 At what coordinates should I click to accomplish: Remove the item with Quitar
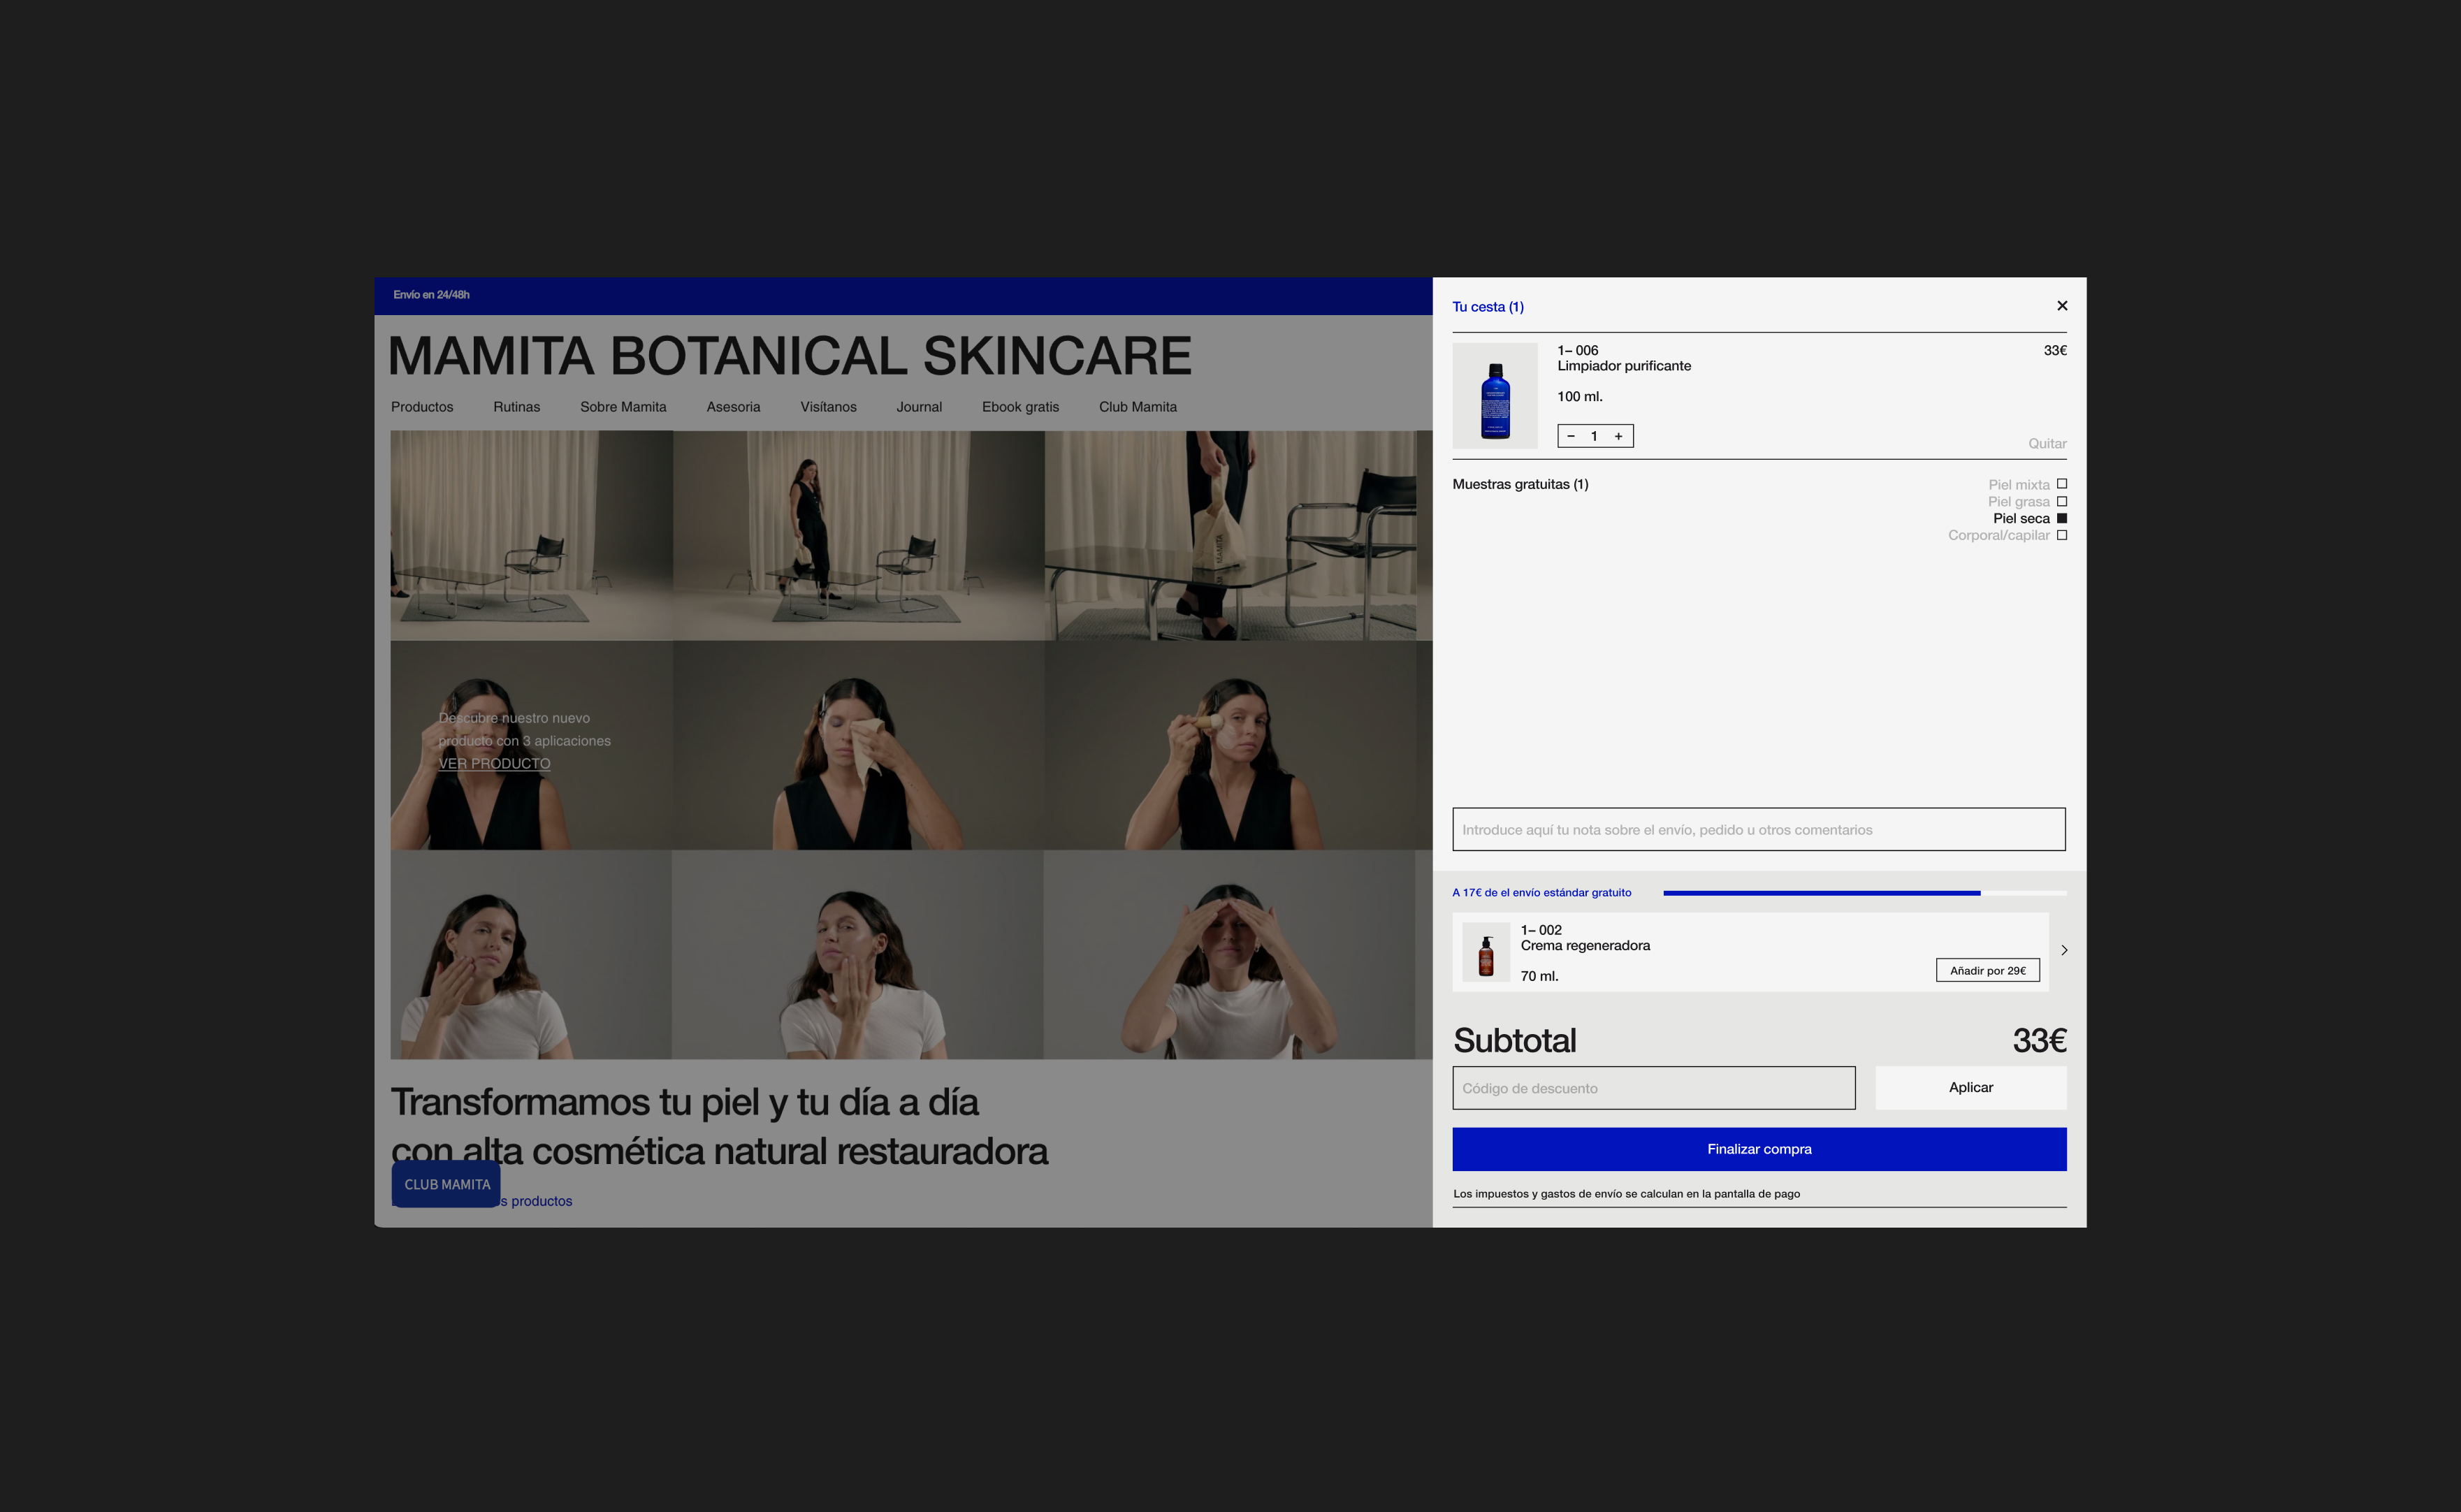tap(2047, 443)
